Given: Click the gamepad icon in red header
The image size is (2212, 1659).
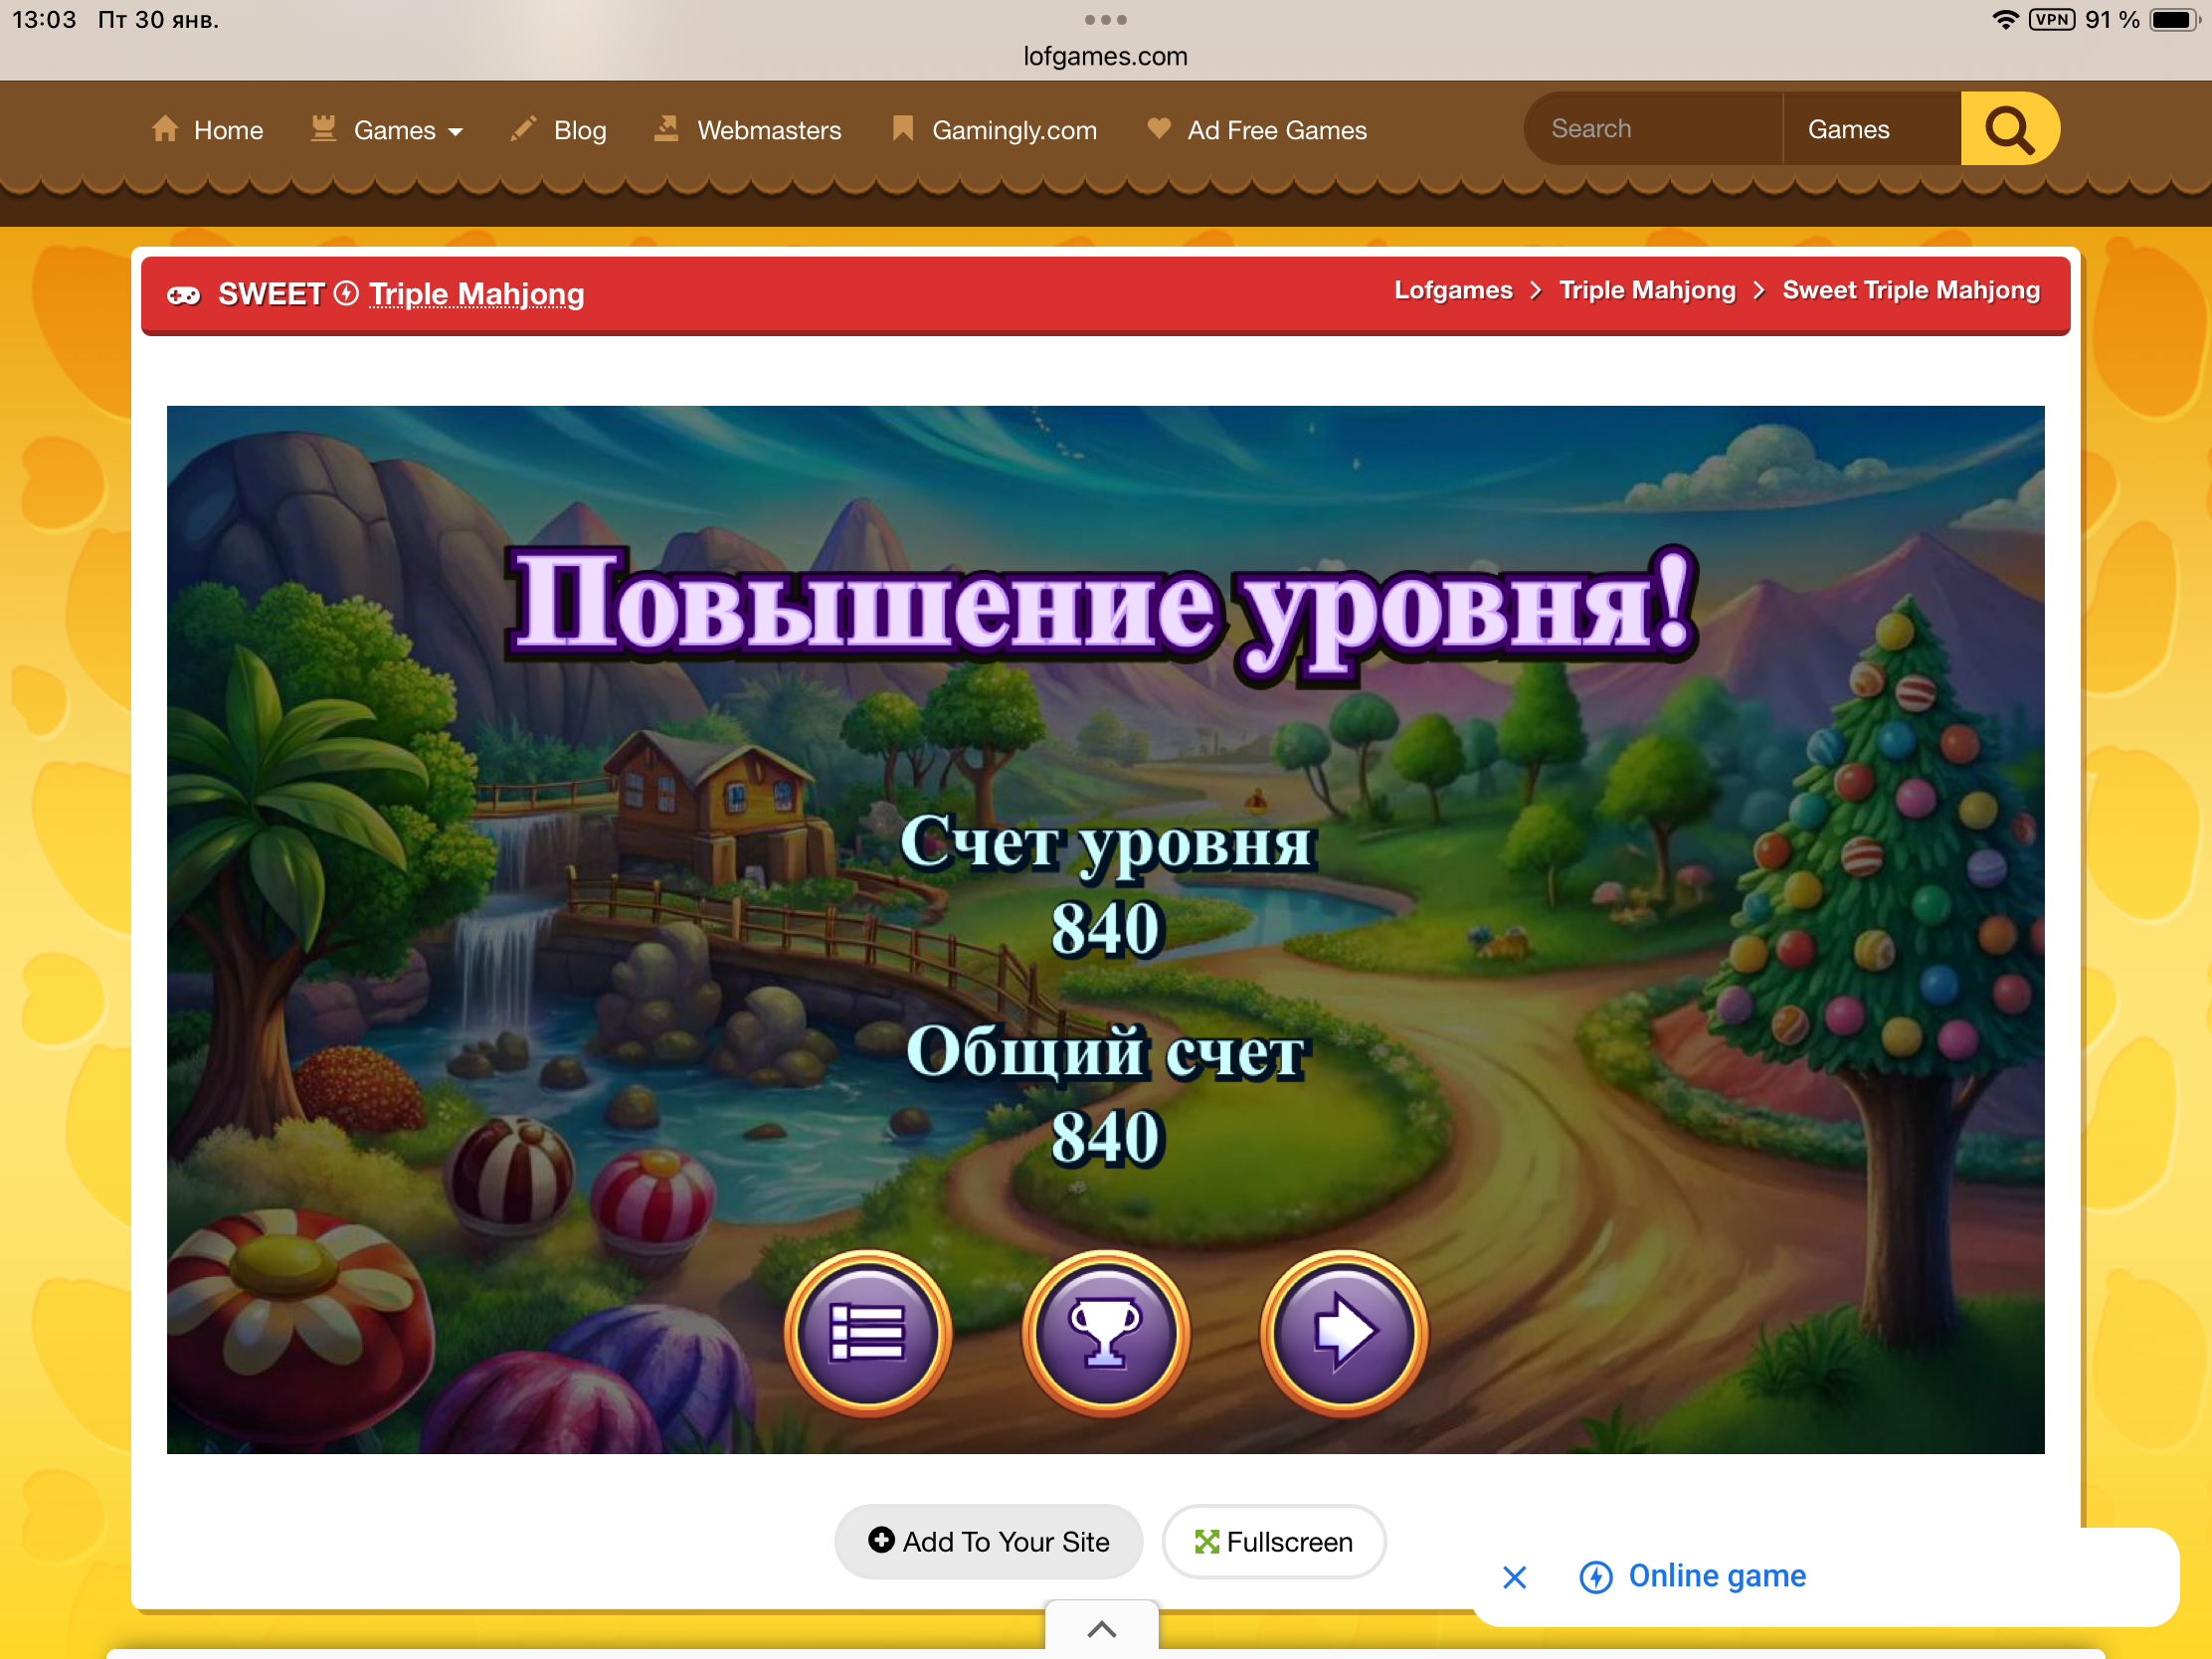Looking at the screenshot, I should click(183, 295).
